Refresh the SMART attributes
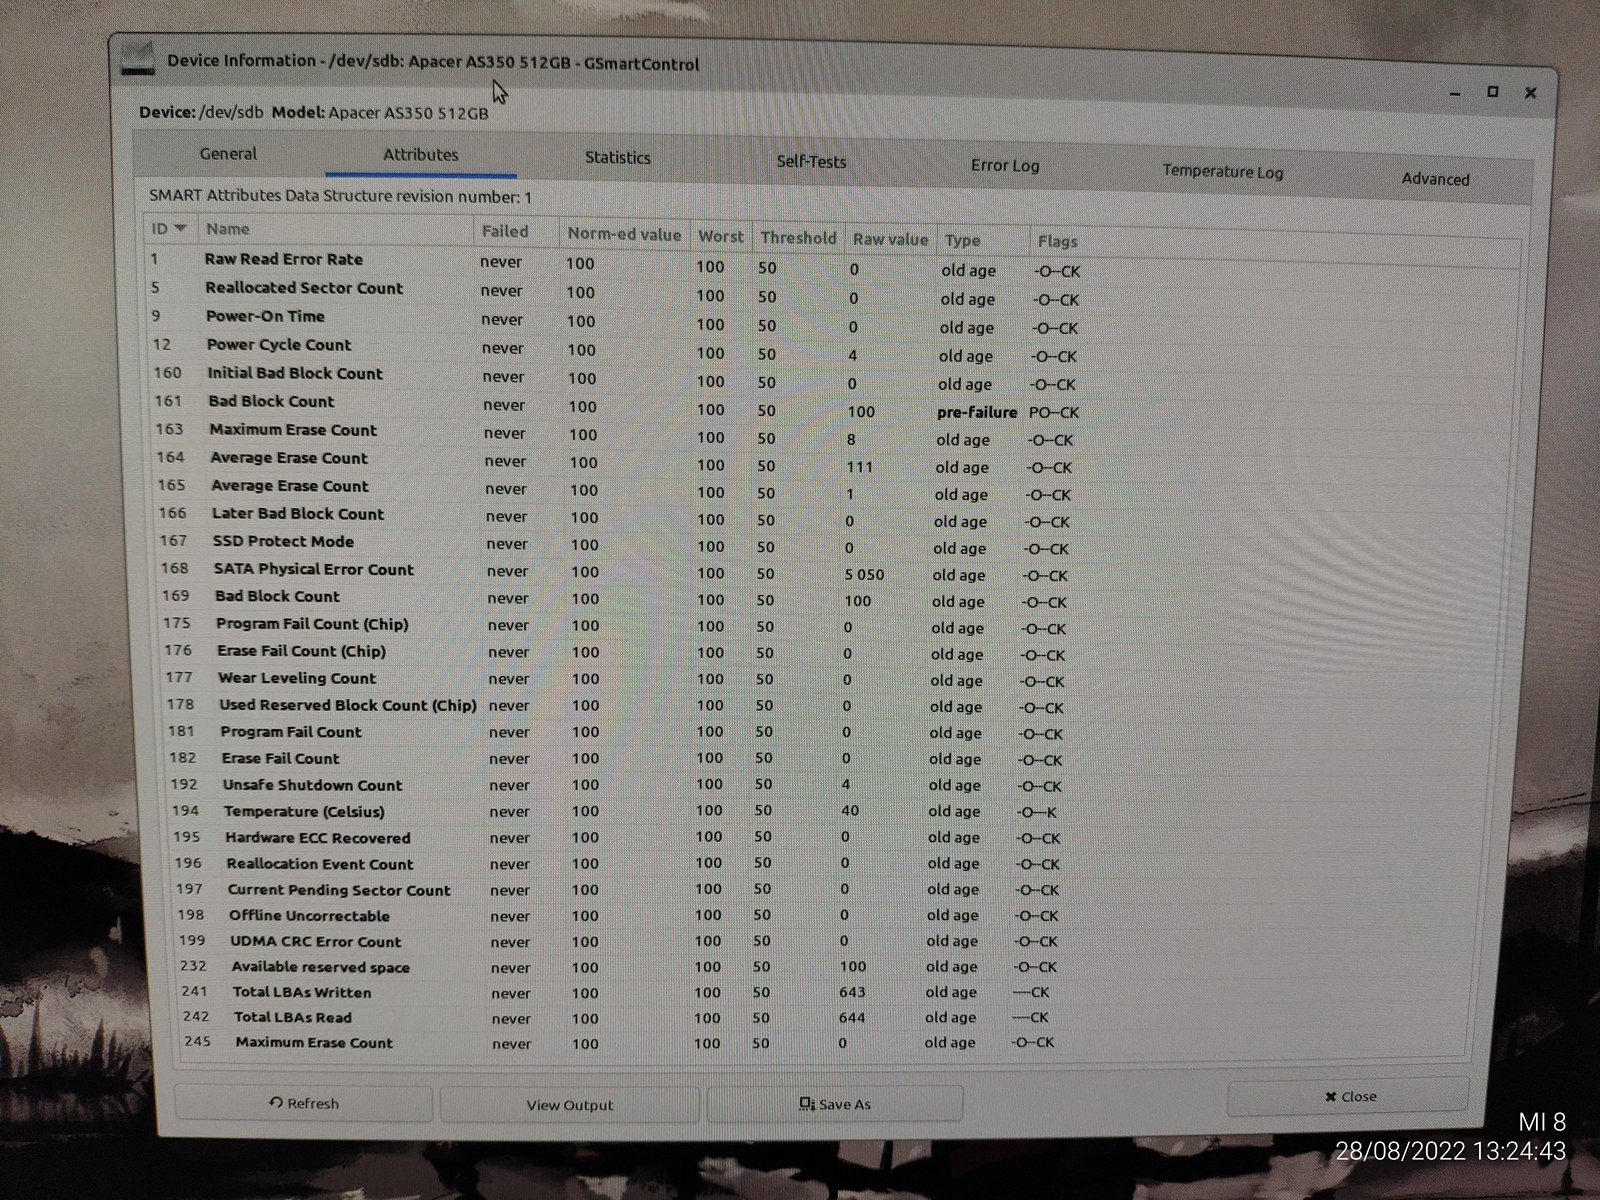The image size is (1600, 1200). [x=304, y=1103]
